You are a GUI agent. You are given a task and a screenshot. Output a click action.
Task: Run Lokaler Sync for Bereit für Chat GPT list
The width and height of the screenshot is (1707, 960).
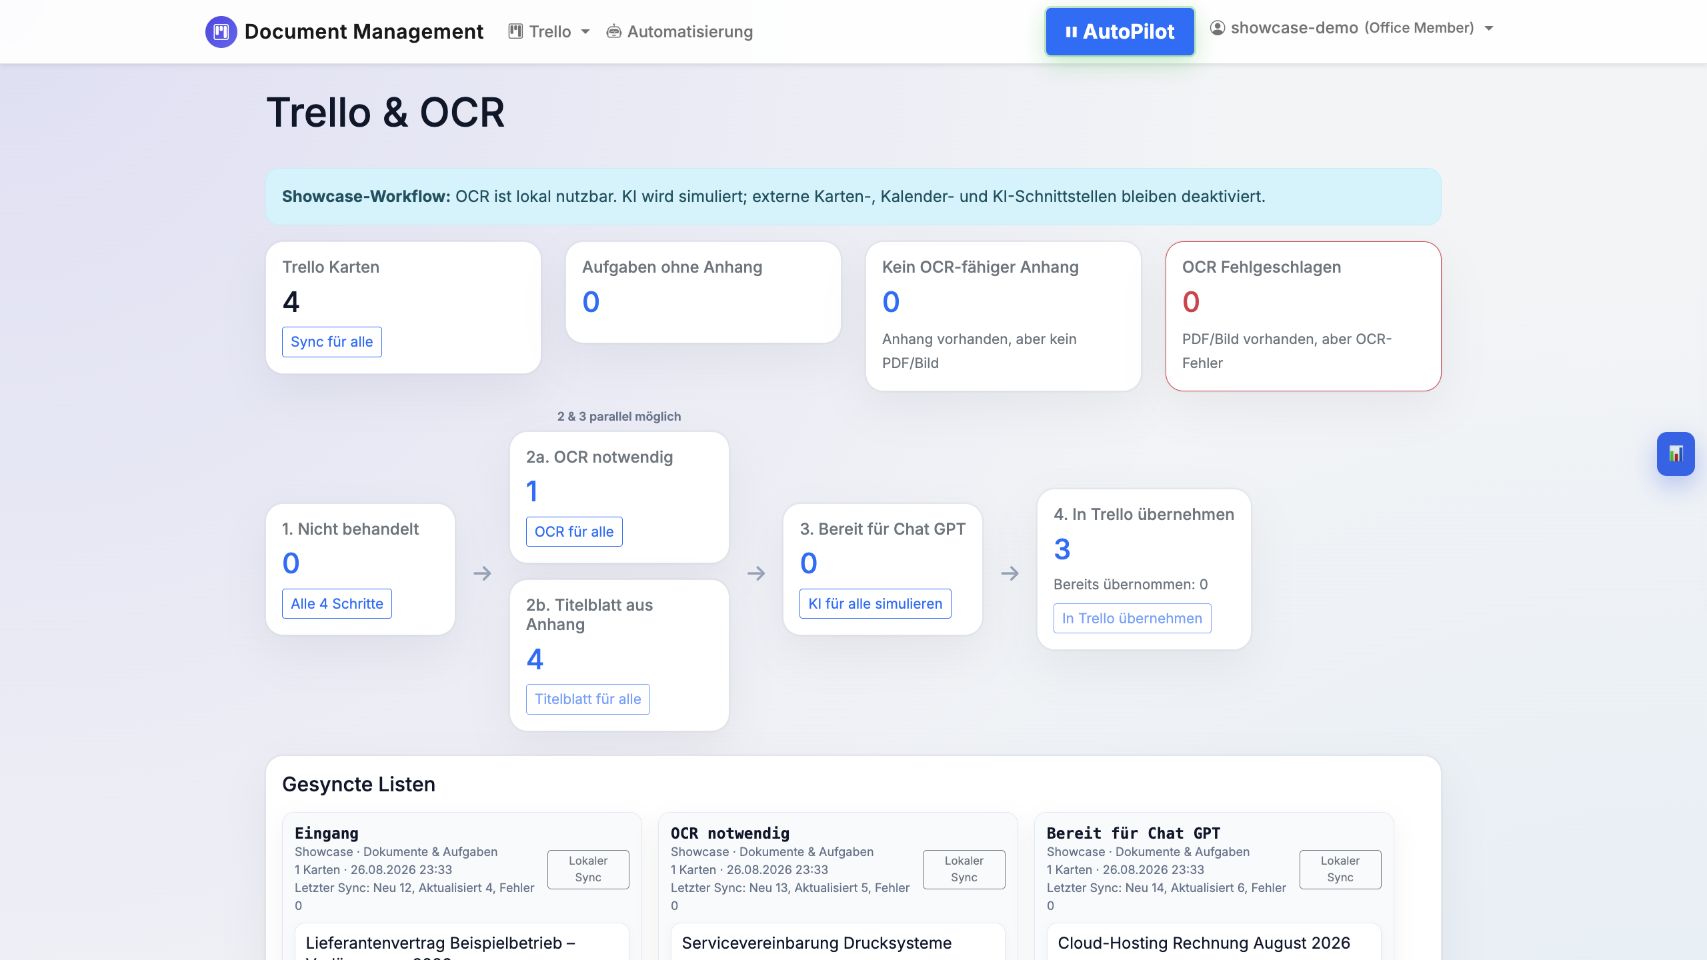1340,869
